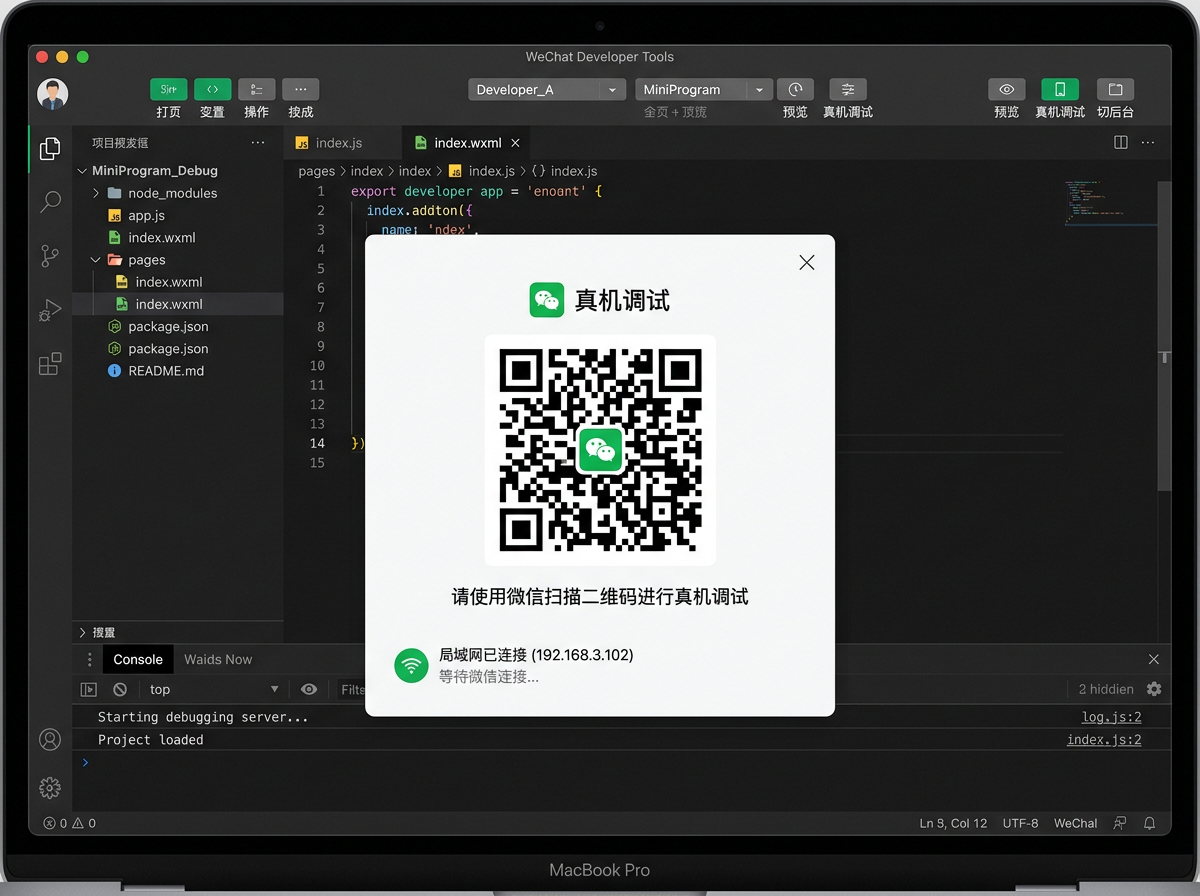Image resolution: width=1200 pixels, height=896 pixels.
Task: Click the clock icon preview button
Action: tap(795, 89)
